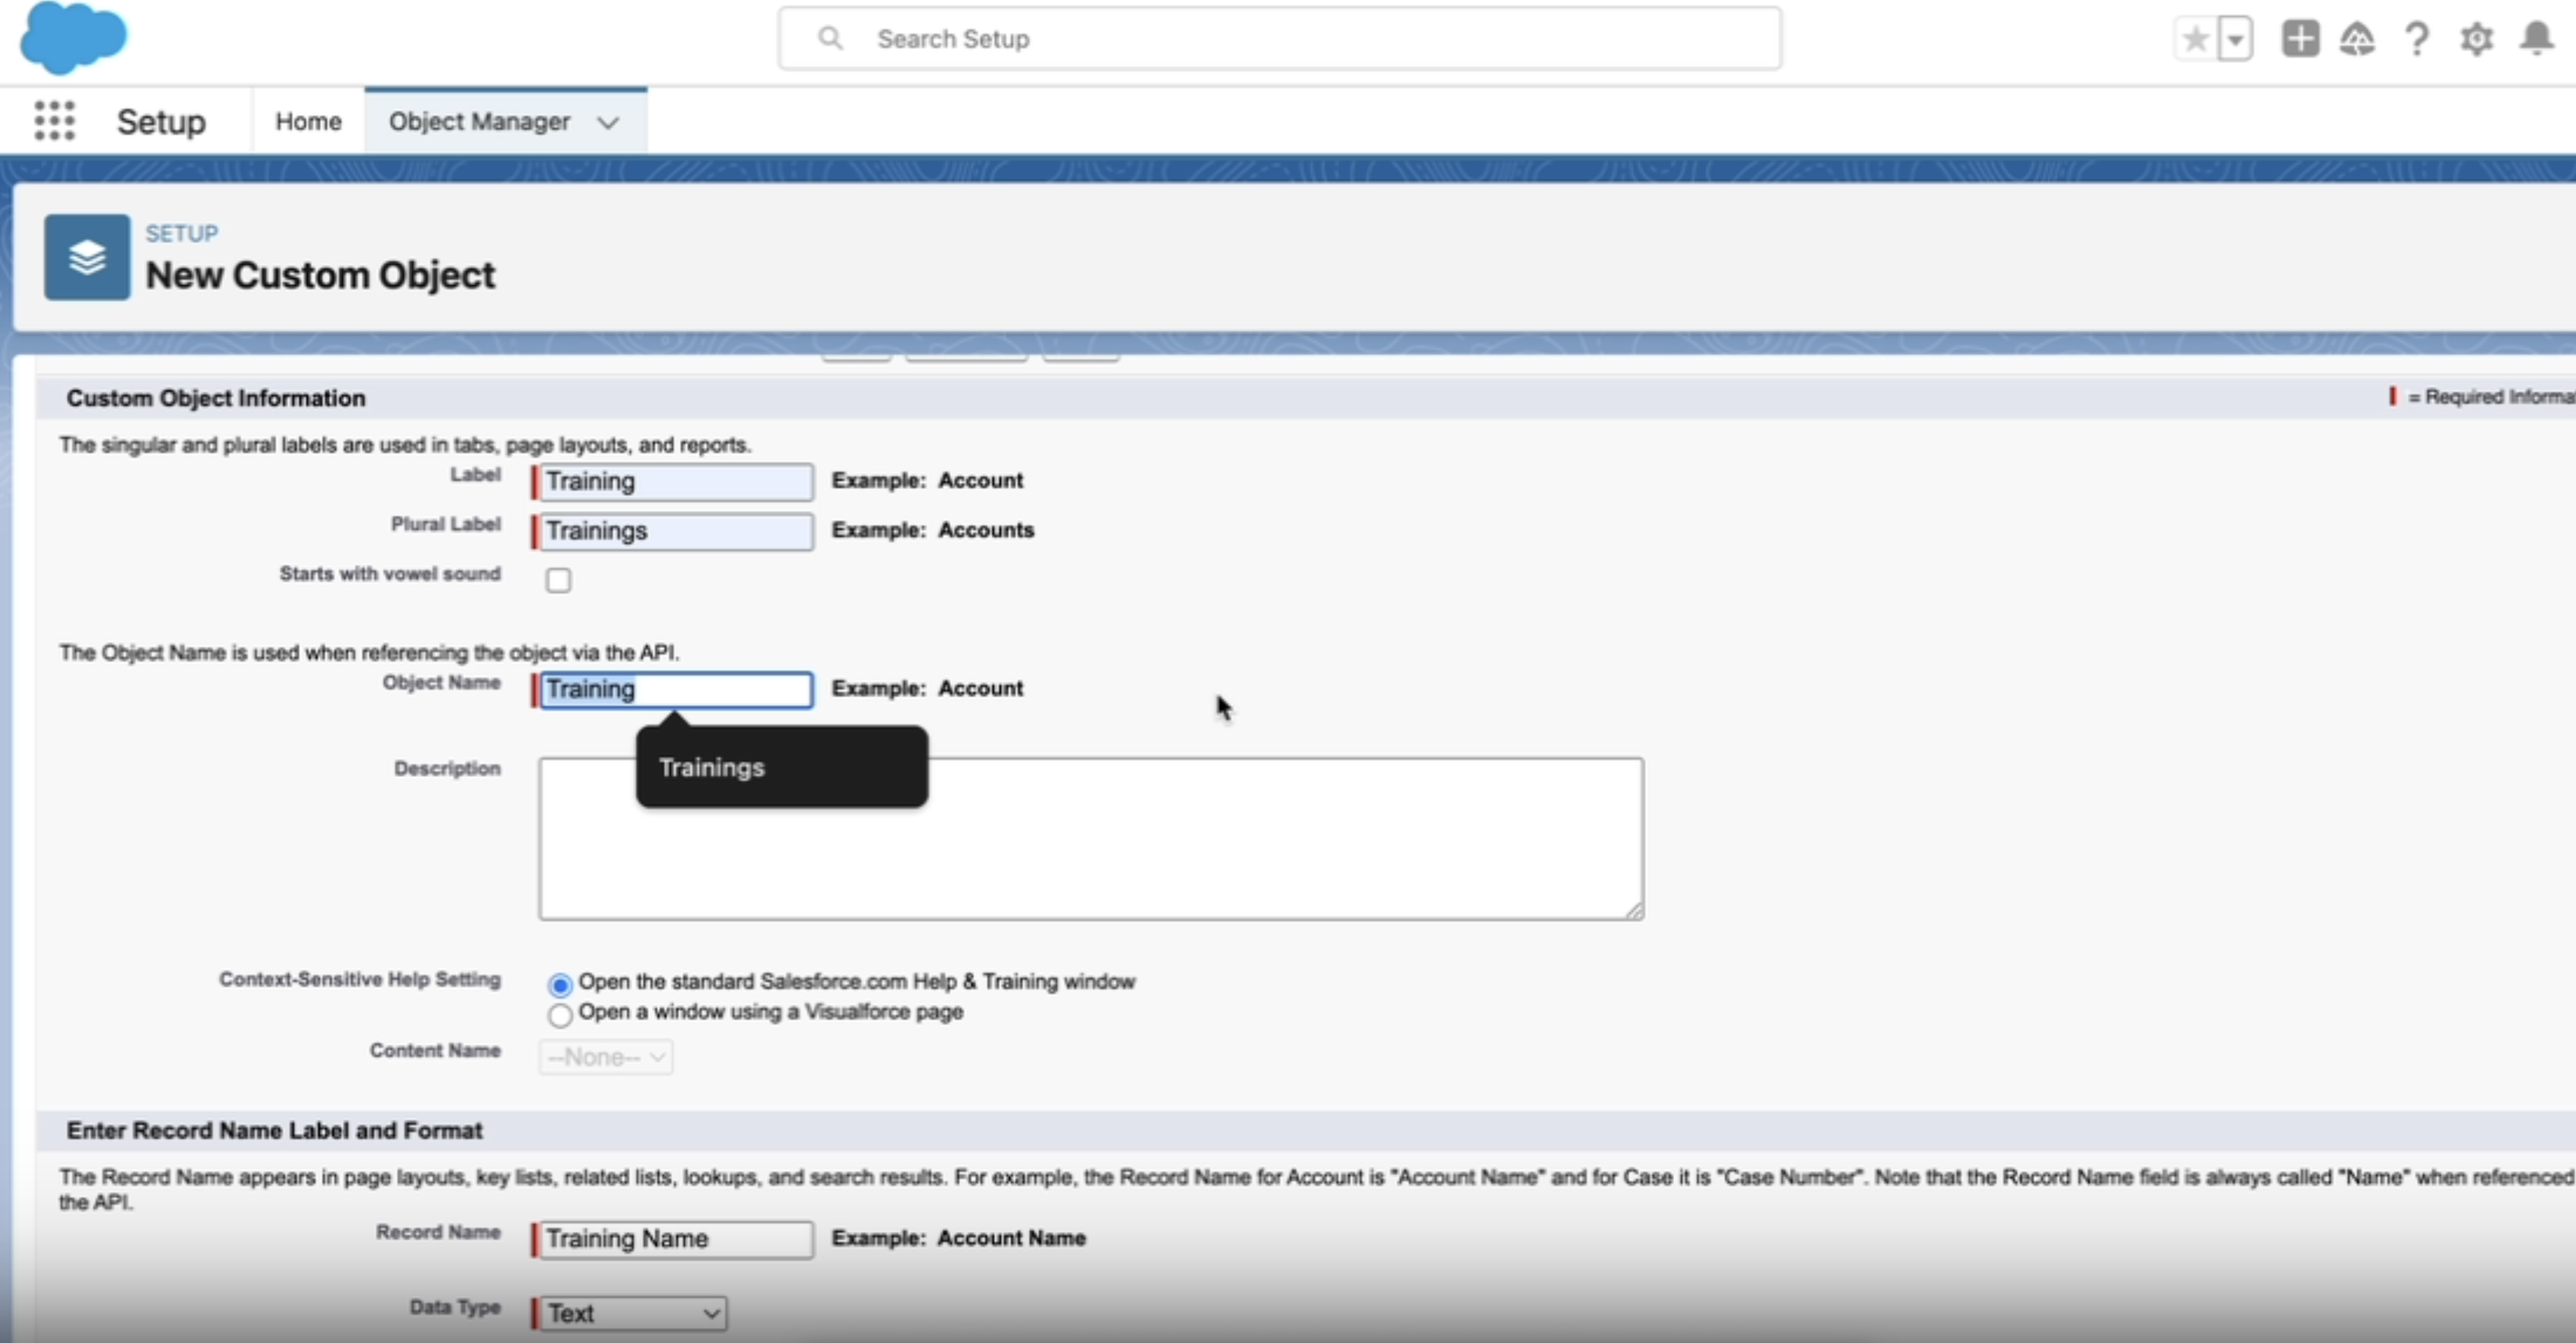Click the Trainings tooltip popup
2576x1343 pixels.
click(x=782, y=766)
